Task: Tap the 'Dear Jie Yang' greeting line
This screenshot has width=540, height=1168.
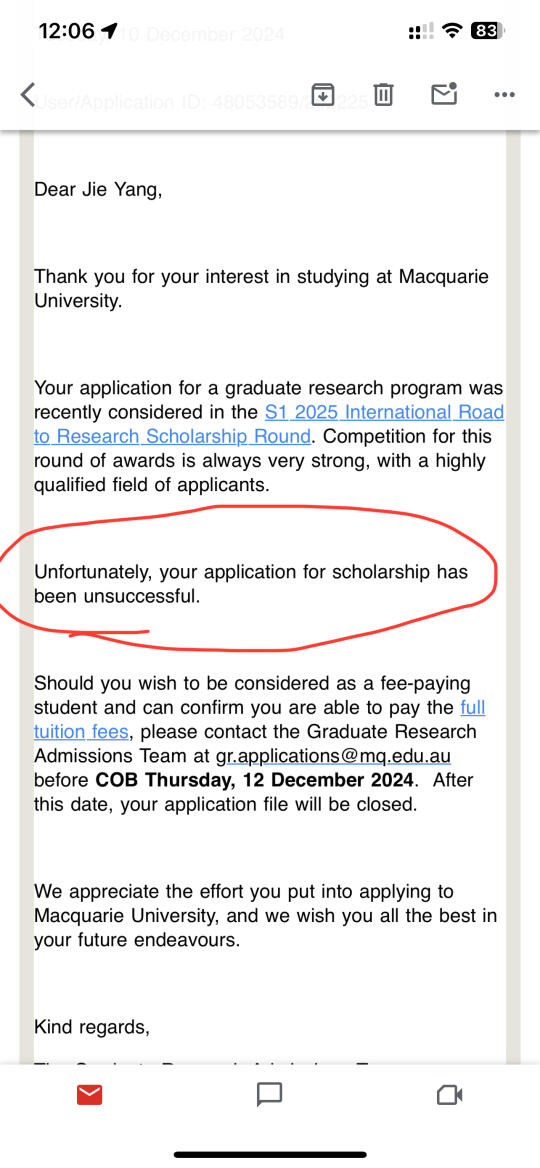Action: [x=98, y=190]
